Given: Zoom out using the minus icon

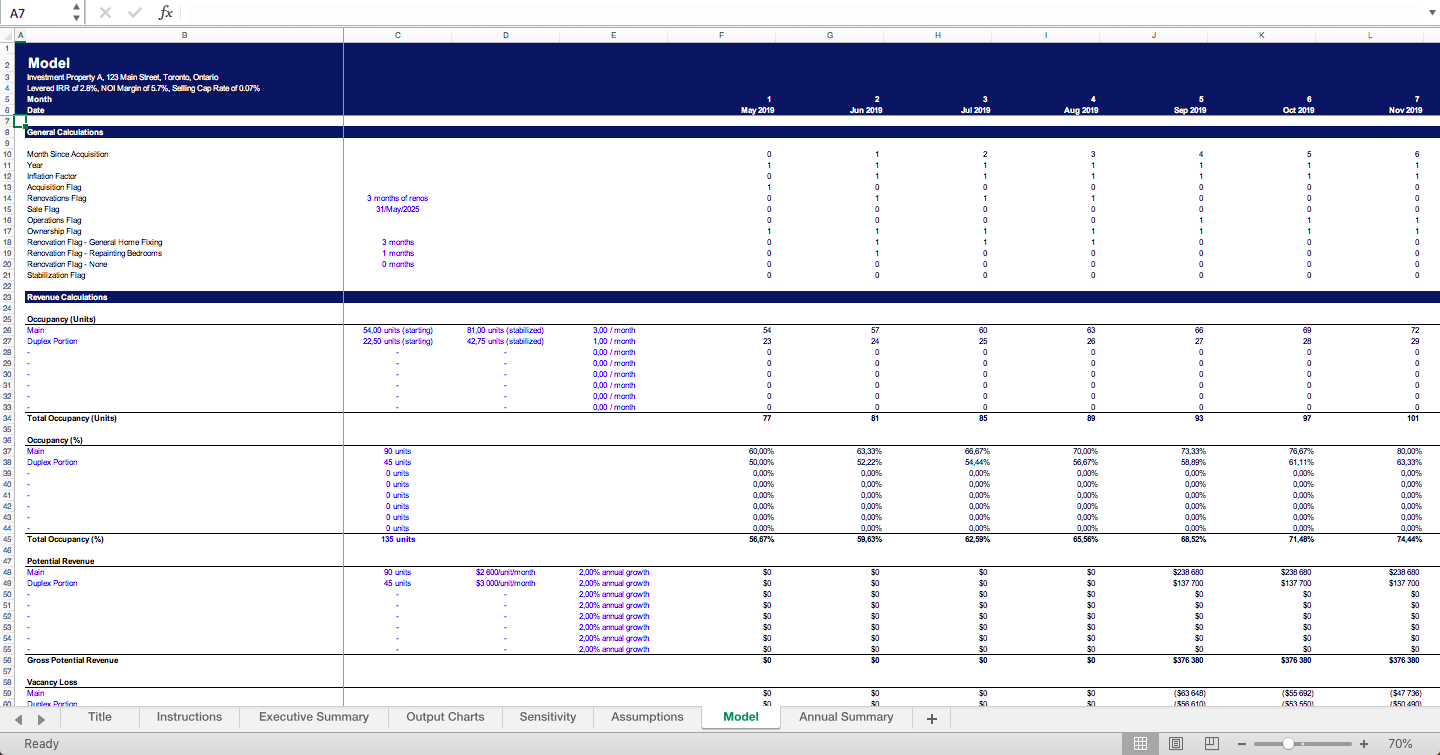Looking at the screenshot, I should 1241,743.
